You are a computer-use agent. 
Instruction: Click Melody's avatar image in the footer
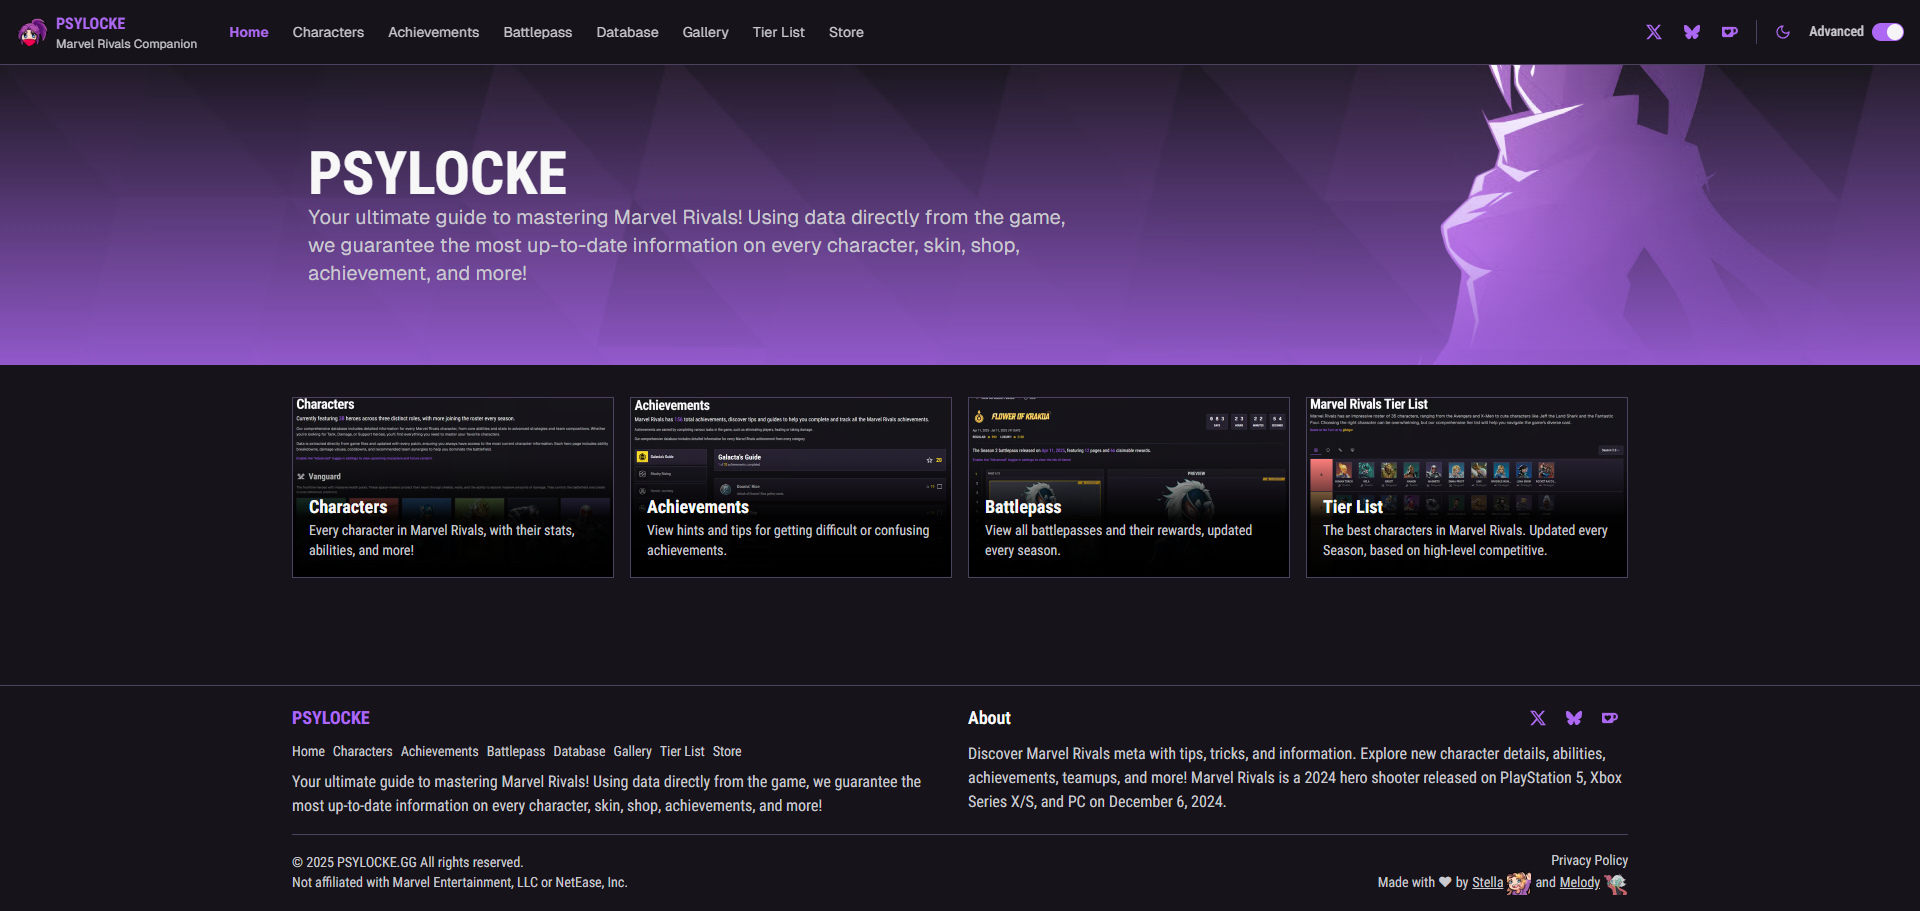coord(1616,883)
